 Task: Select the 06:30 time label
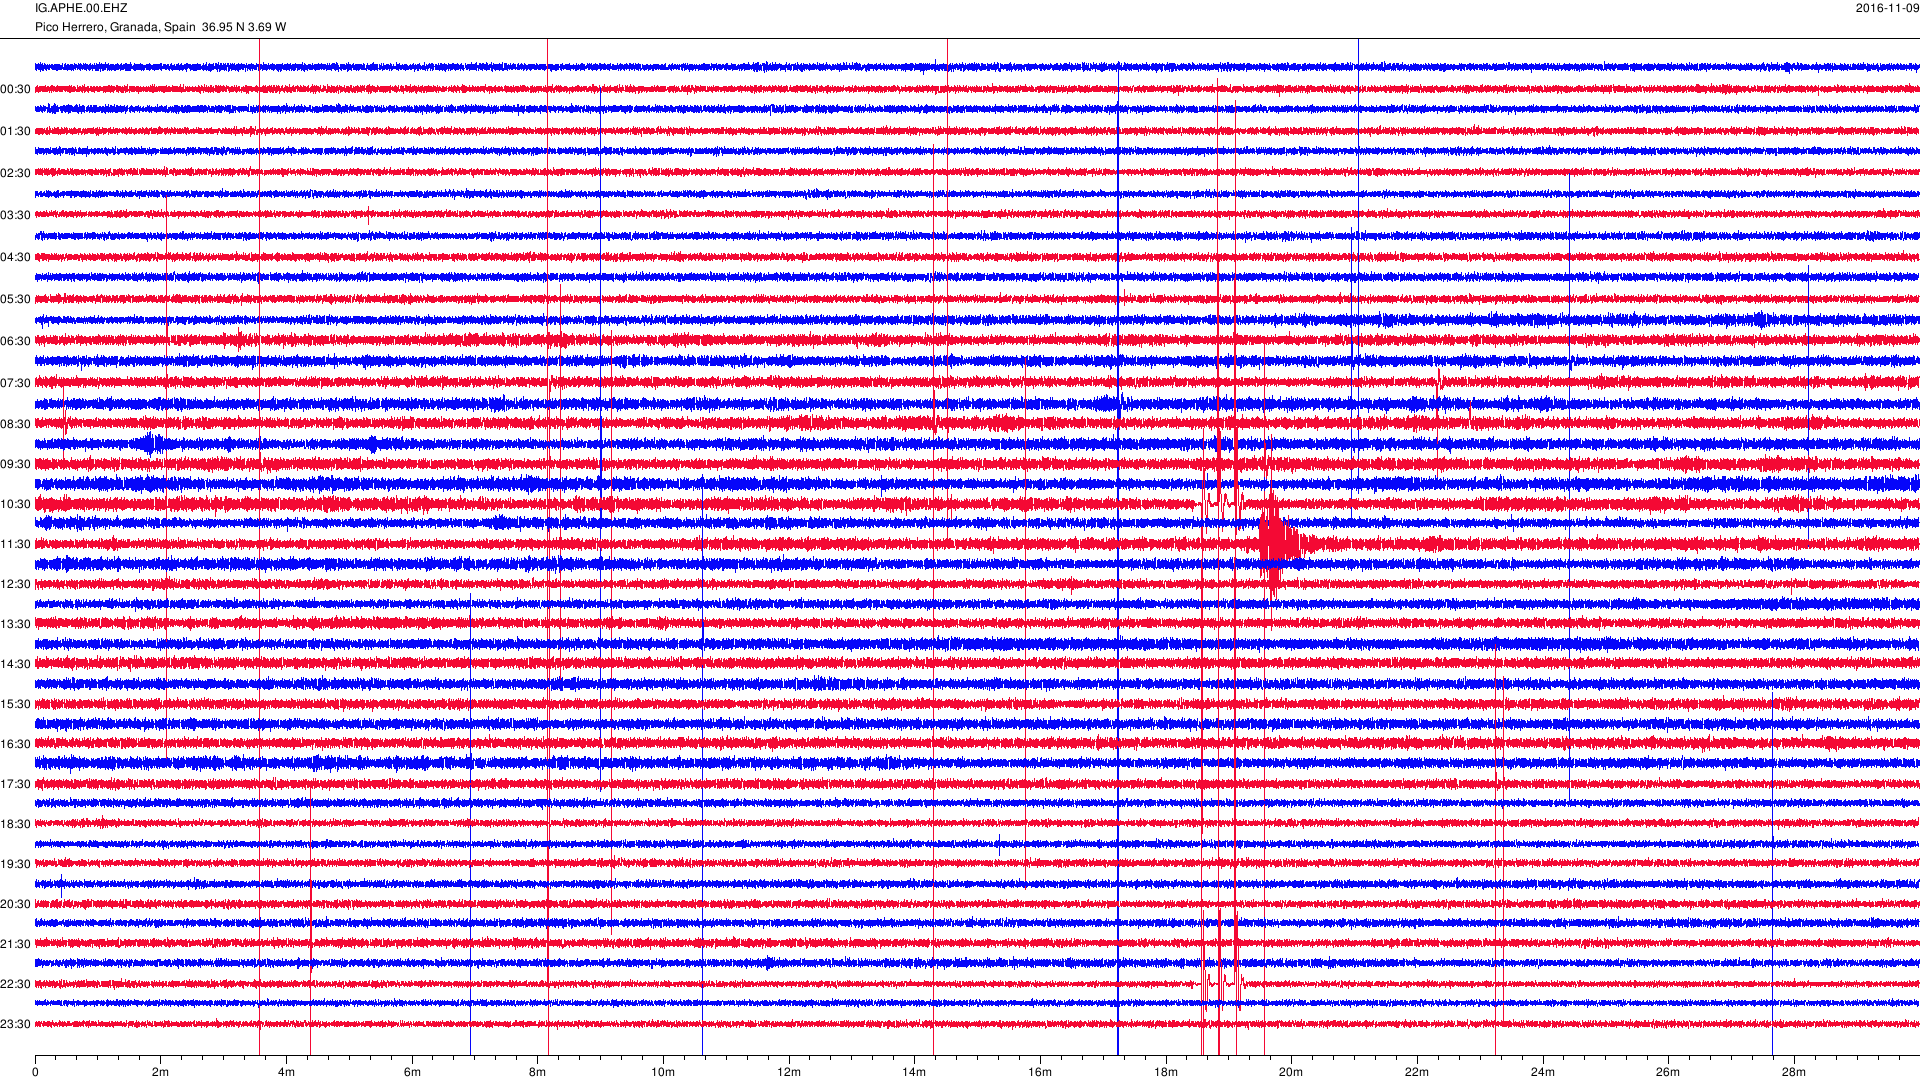pyautogui.click(x=15, y=341)
